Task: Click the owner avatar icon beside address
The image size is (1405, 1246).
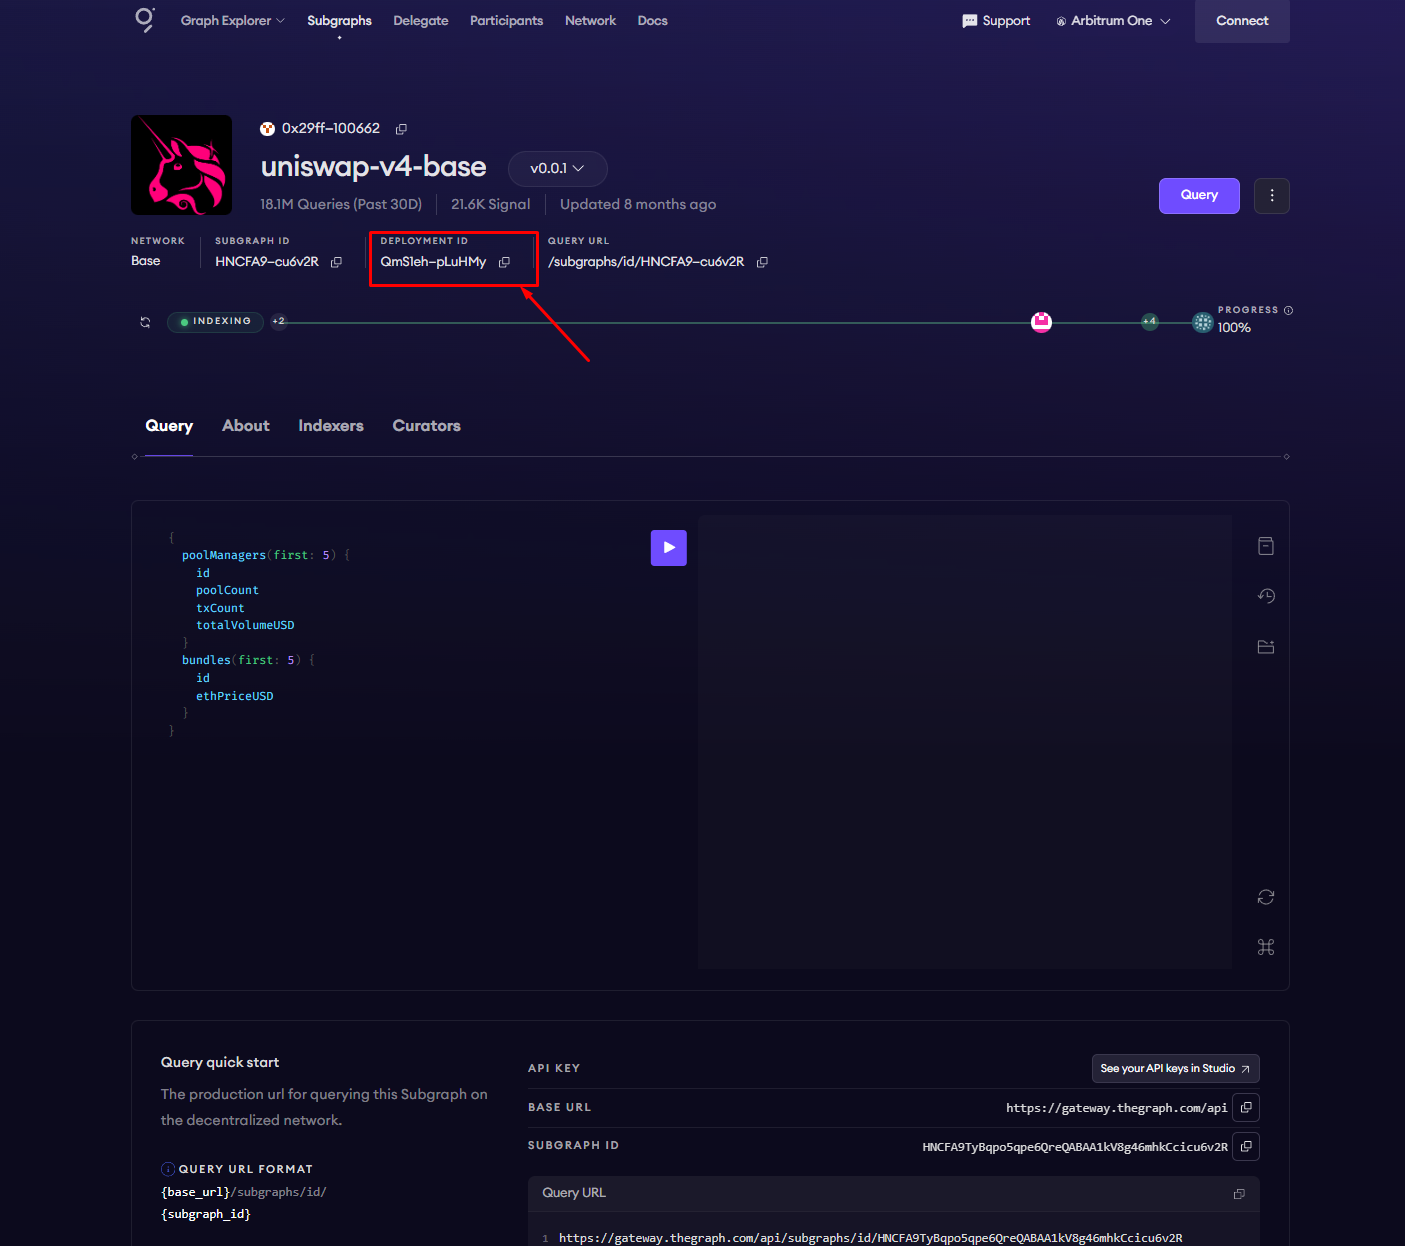Action: 267,129
